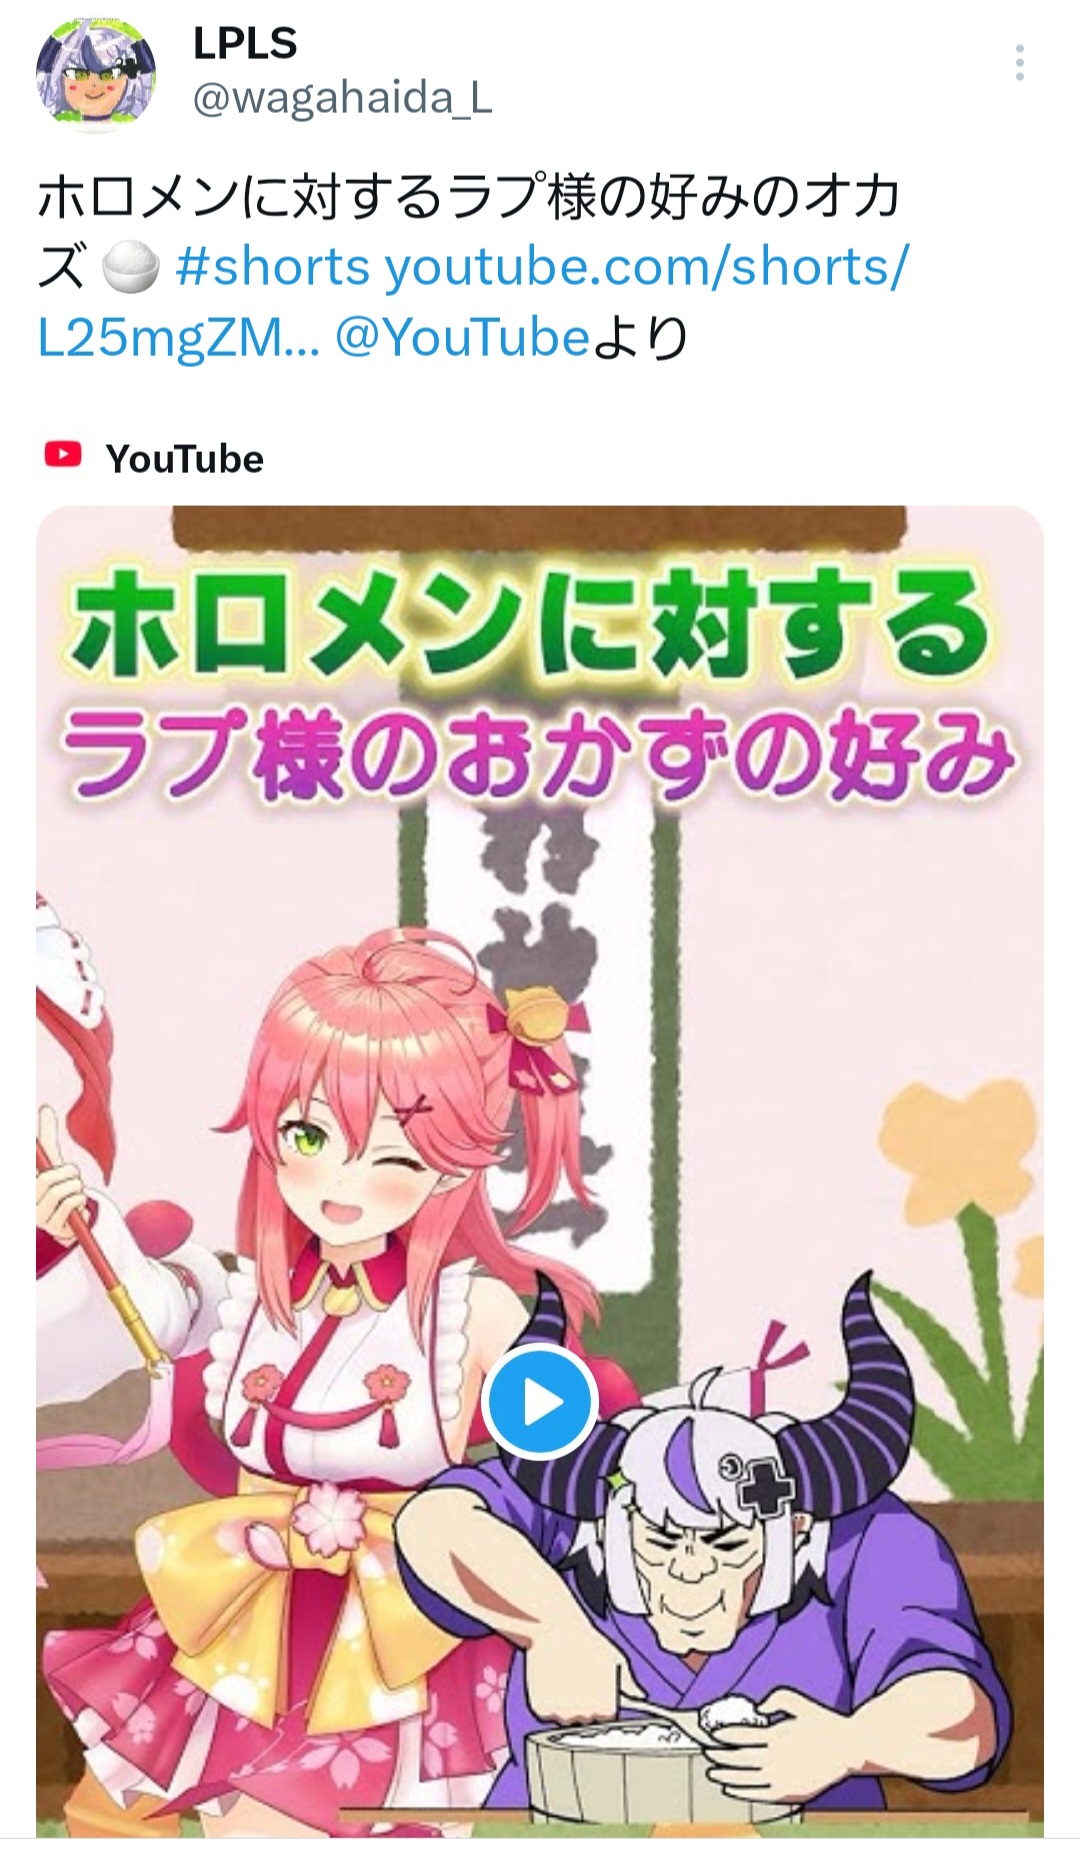1080x1864 pixels.
Task: Tap the rice bowl emoji in the tweet
Action: [131, 268]
